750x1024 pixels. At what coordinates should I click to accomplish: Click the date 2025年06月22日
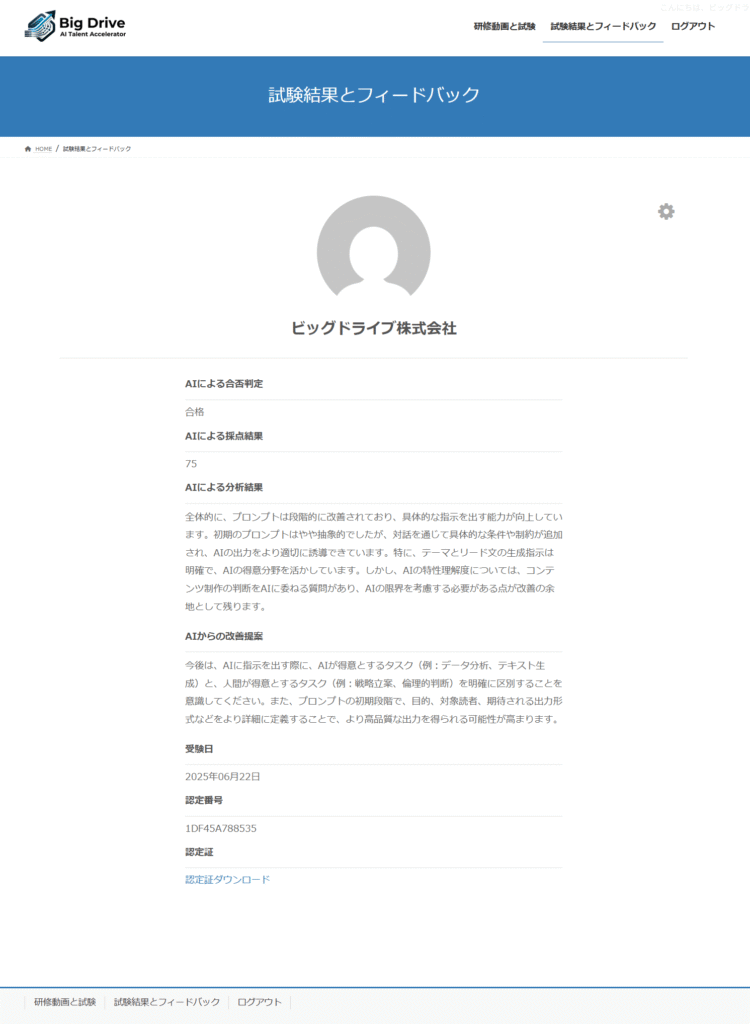pyautogui.click(x=223, y=776)
